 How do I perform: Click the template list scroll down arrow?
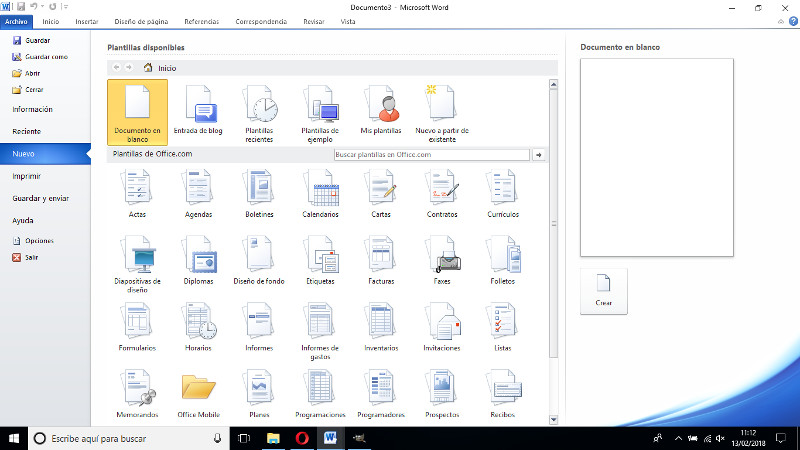[554, 420]
